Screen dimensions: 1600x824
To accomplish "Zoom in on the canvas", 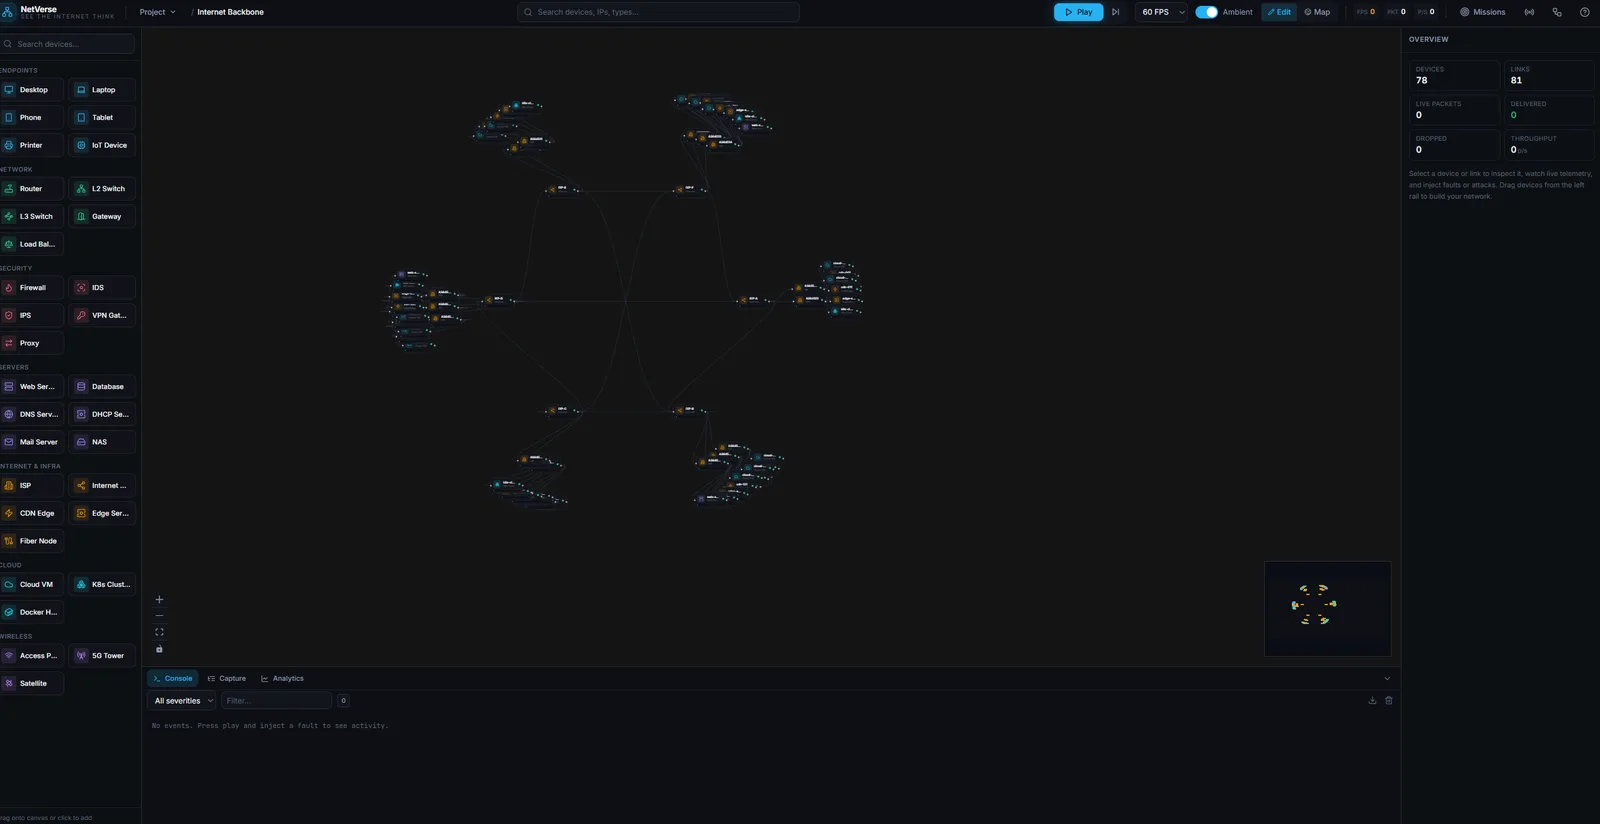I will pos(159,600).
